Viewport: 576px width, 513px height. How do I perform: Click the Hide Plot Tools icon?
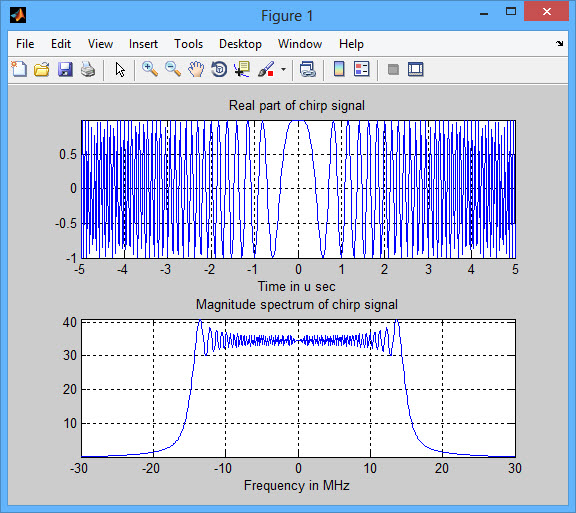click(393, 69)
